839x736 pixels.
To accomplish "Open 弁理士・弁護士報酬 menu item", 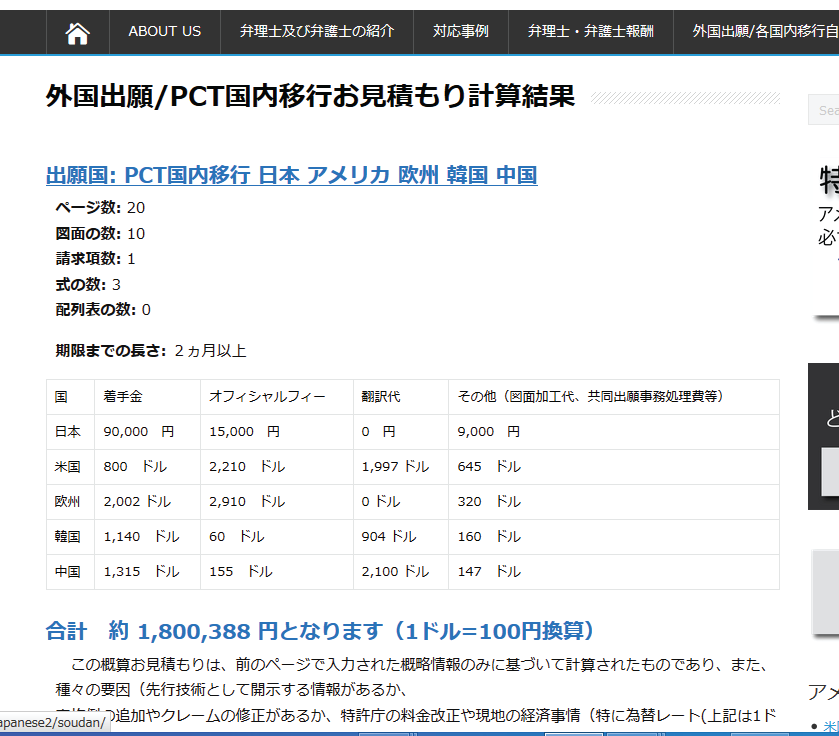I will click(x=591, y=32).
